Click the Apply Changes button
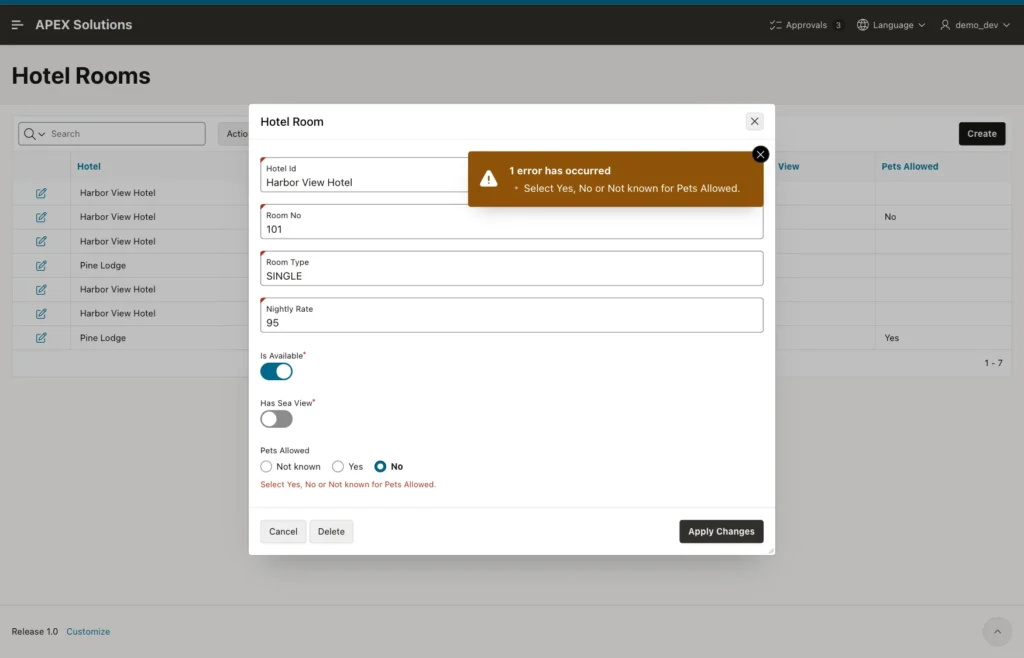Viewport: 1024px width, 658px height. (721, 531)
